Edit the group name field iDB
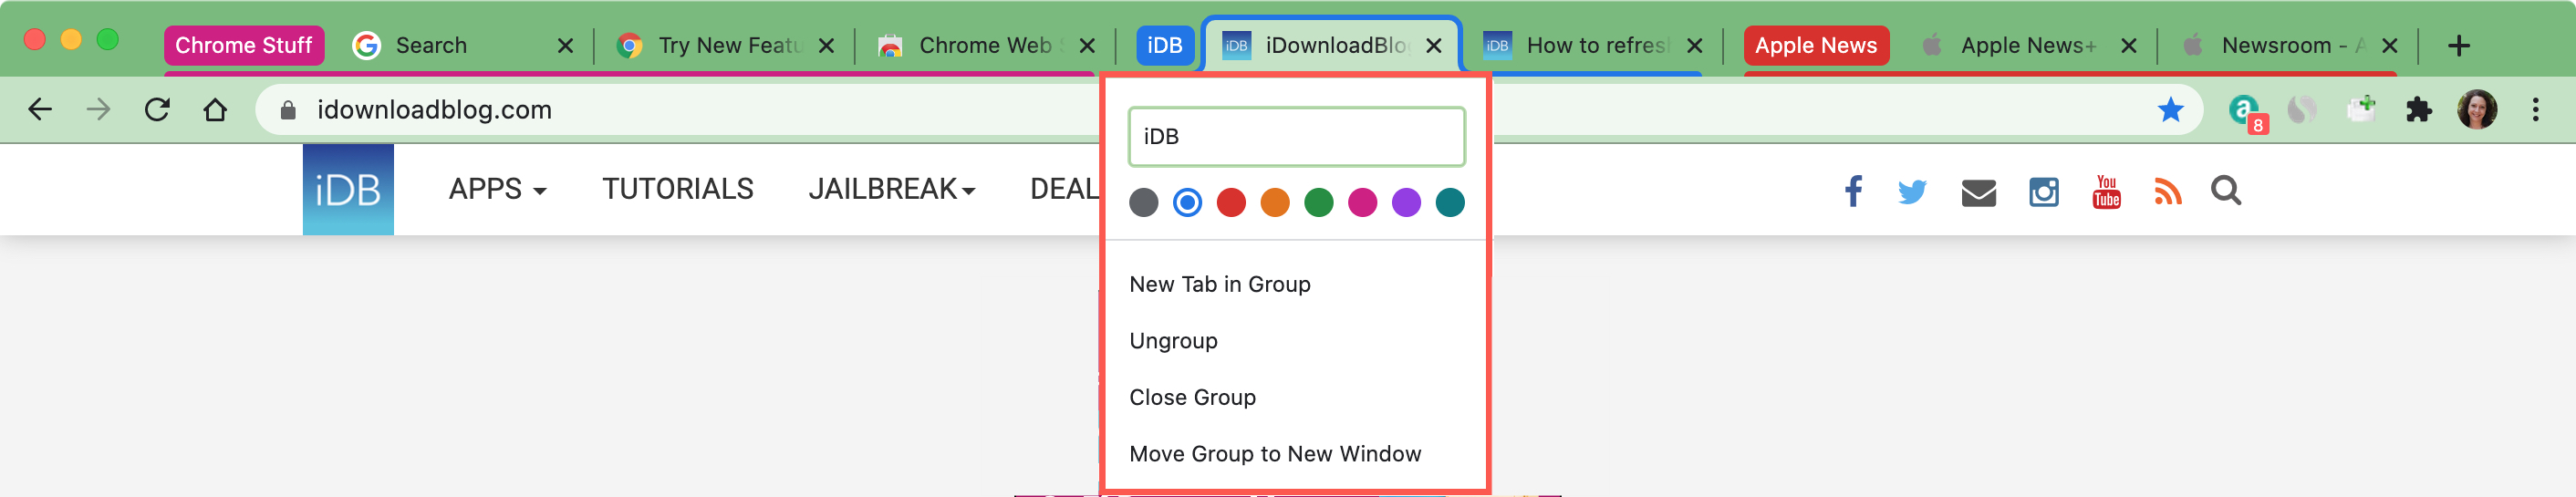This screenshot has width=2576, height=497. pos(1296,137)
